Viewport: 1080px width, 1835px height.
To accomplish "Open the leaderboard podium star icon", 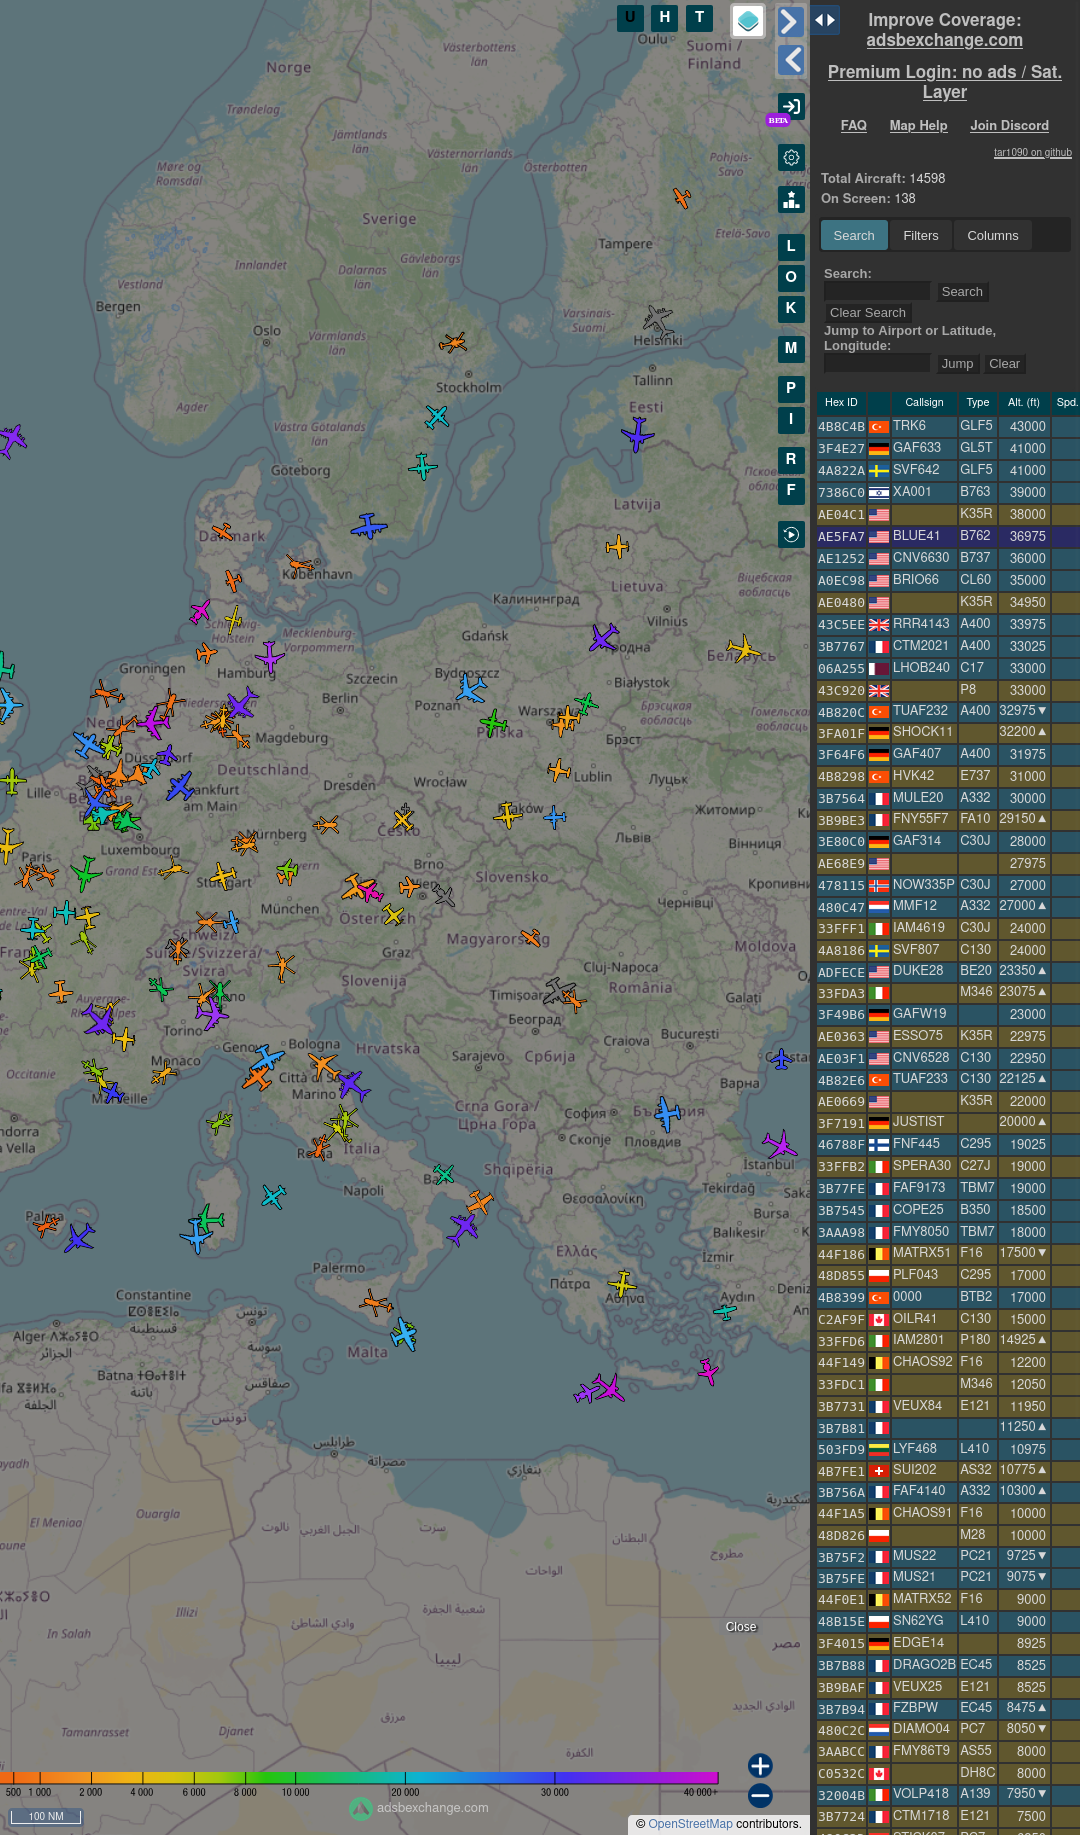I will (791, 200).
